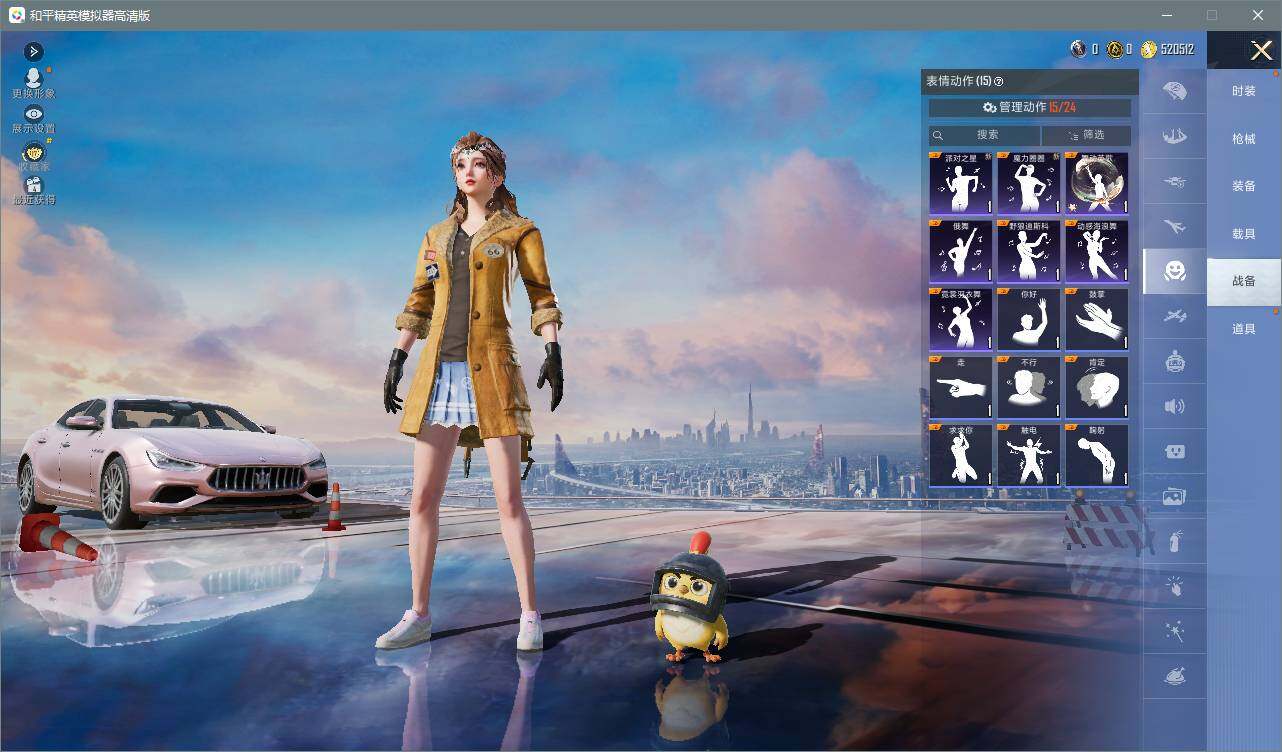This screenshot has height=752, width=1282.
Task: Open the 筛选 filter dropdown
Action: point(1087,135)
